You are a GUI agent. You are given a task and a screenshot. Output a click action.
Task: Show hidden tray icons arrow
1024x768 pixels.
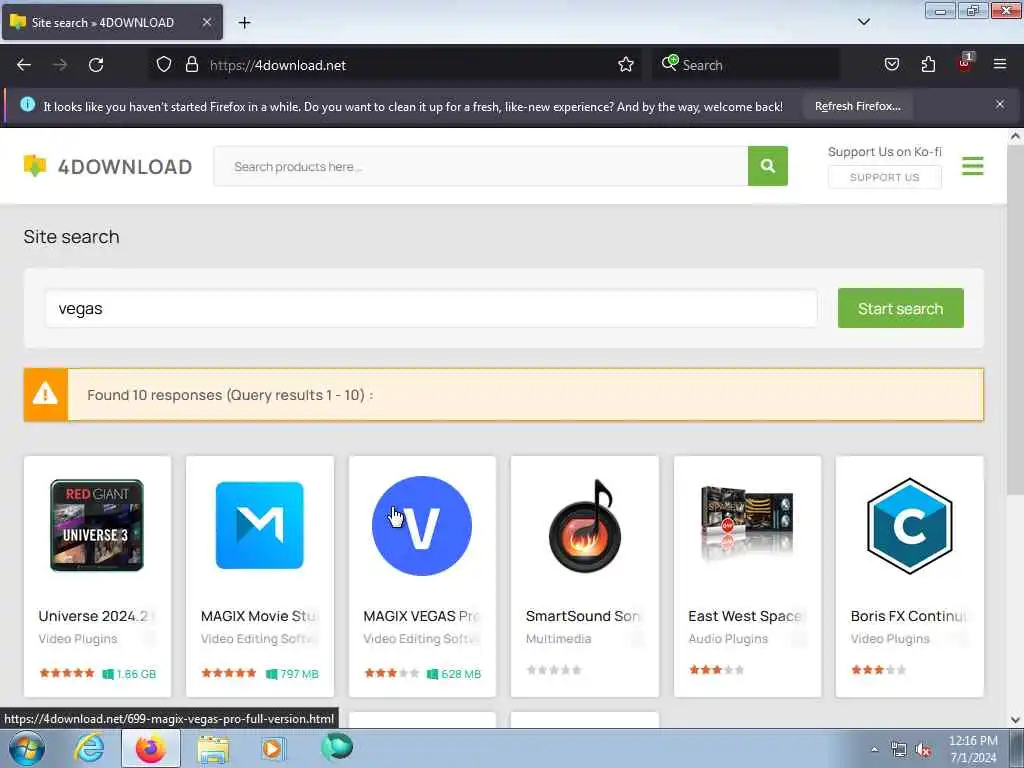coord(874,749)
